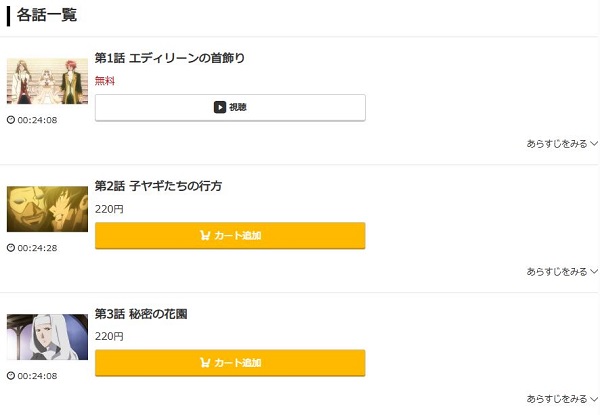The height and width of the screenshot is (415, 600).
Task: Click the clock icon beside the 00:24:28 duration
Action: (11, 248)
